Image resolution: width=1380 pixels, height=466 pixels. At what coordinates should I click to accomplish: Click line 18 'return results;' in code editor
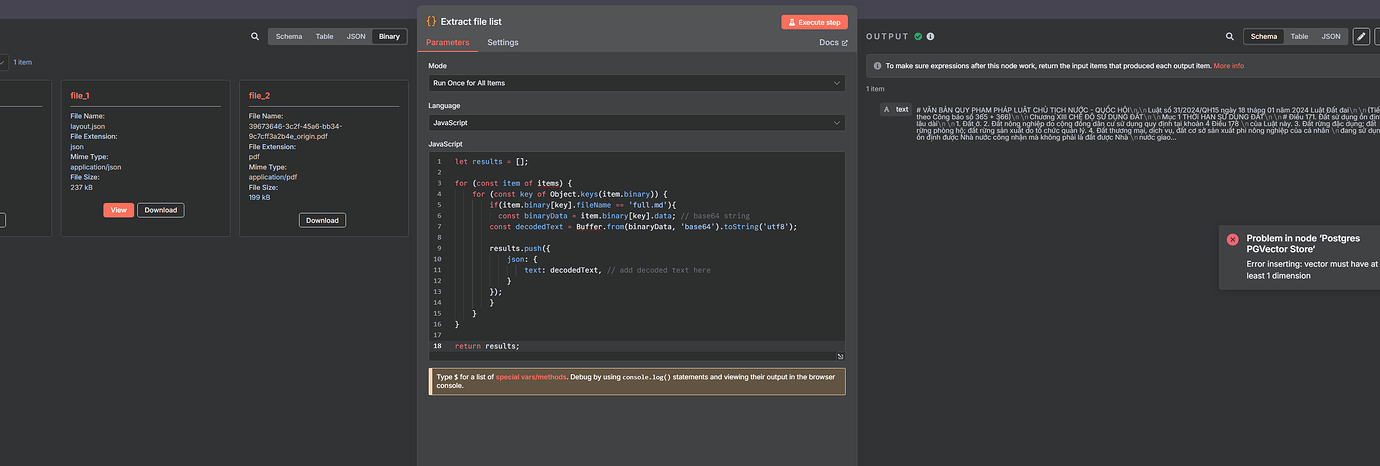click(487, 346)
